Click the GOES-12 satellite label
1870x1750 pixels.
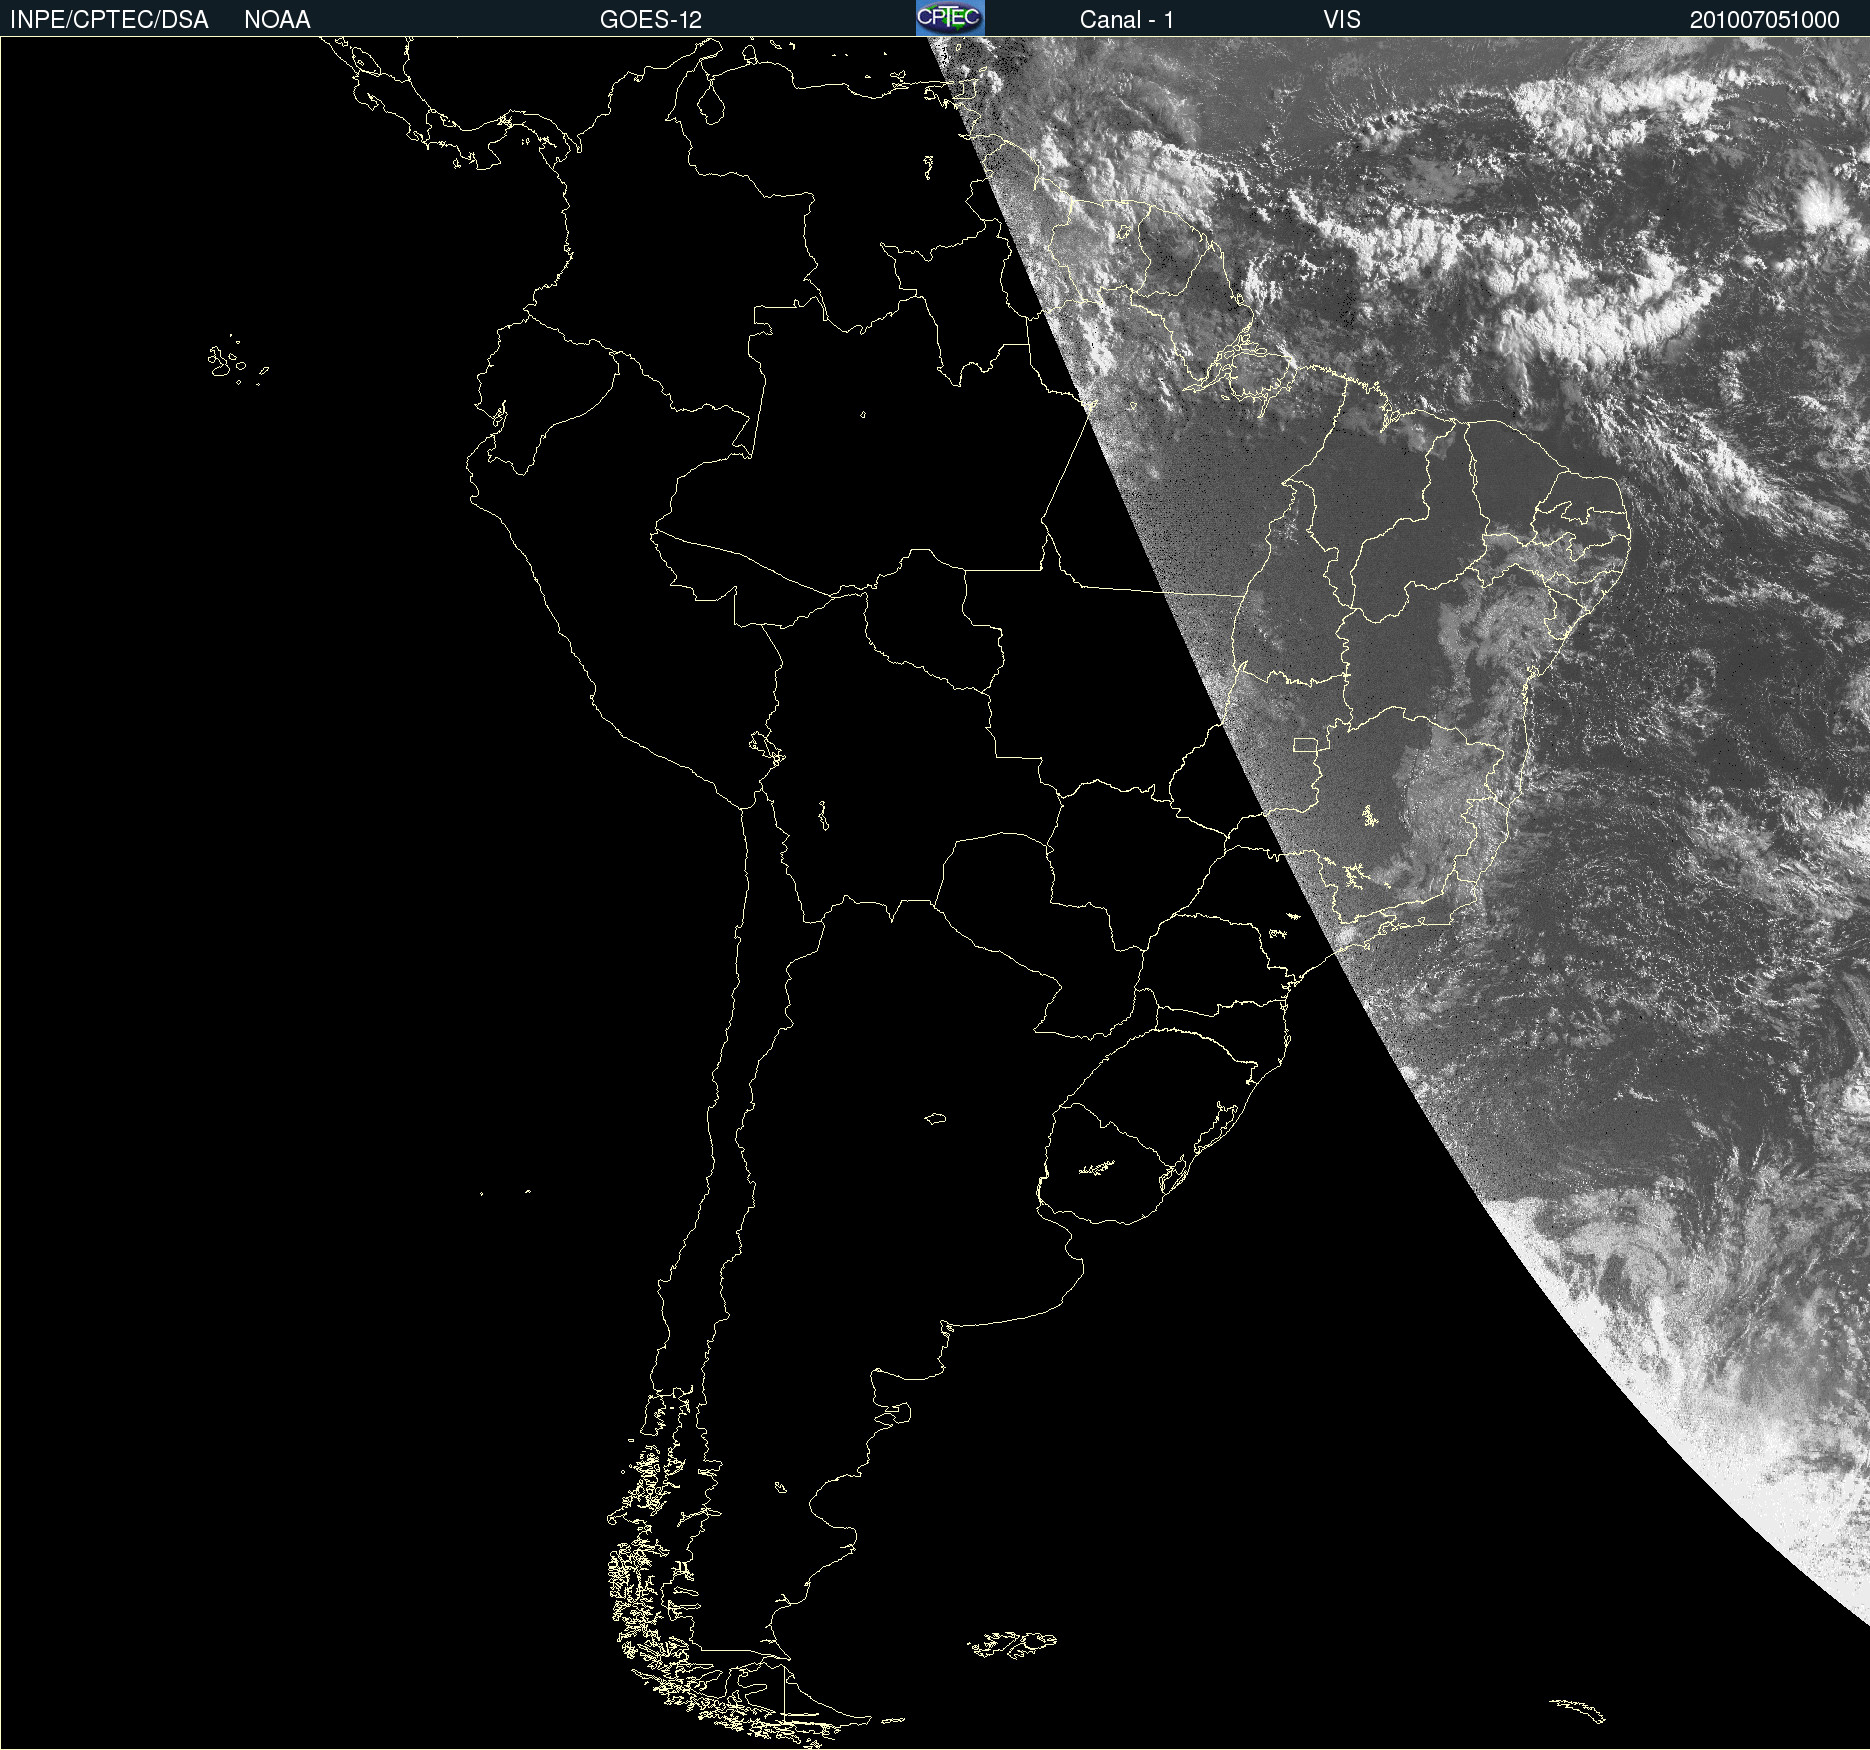tap(651, 20)
